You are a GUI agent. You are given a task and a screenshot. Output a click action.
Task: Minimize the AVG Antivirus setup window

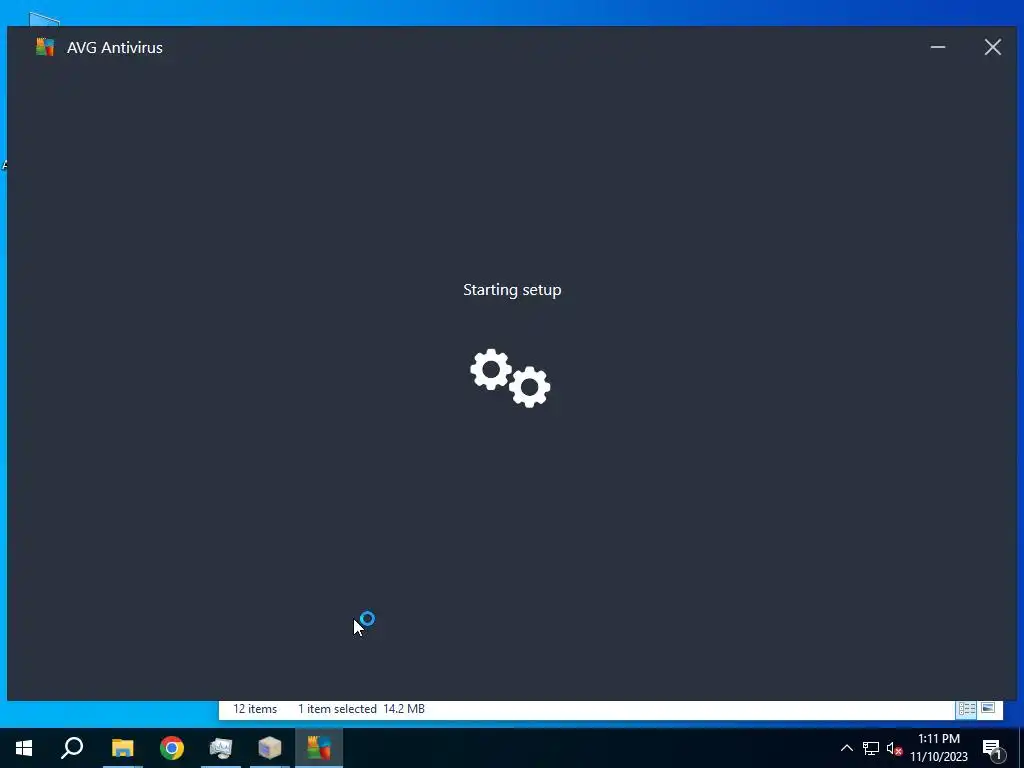(x=938, y=47)
